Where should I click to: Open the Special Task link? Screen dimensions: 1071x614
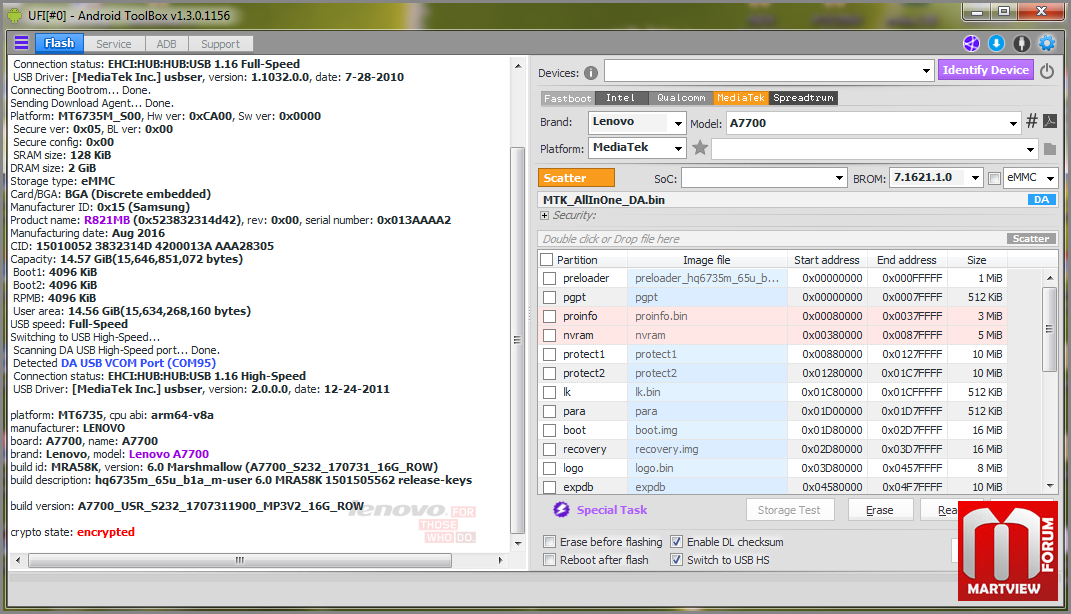click(612, 510)
